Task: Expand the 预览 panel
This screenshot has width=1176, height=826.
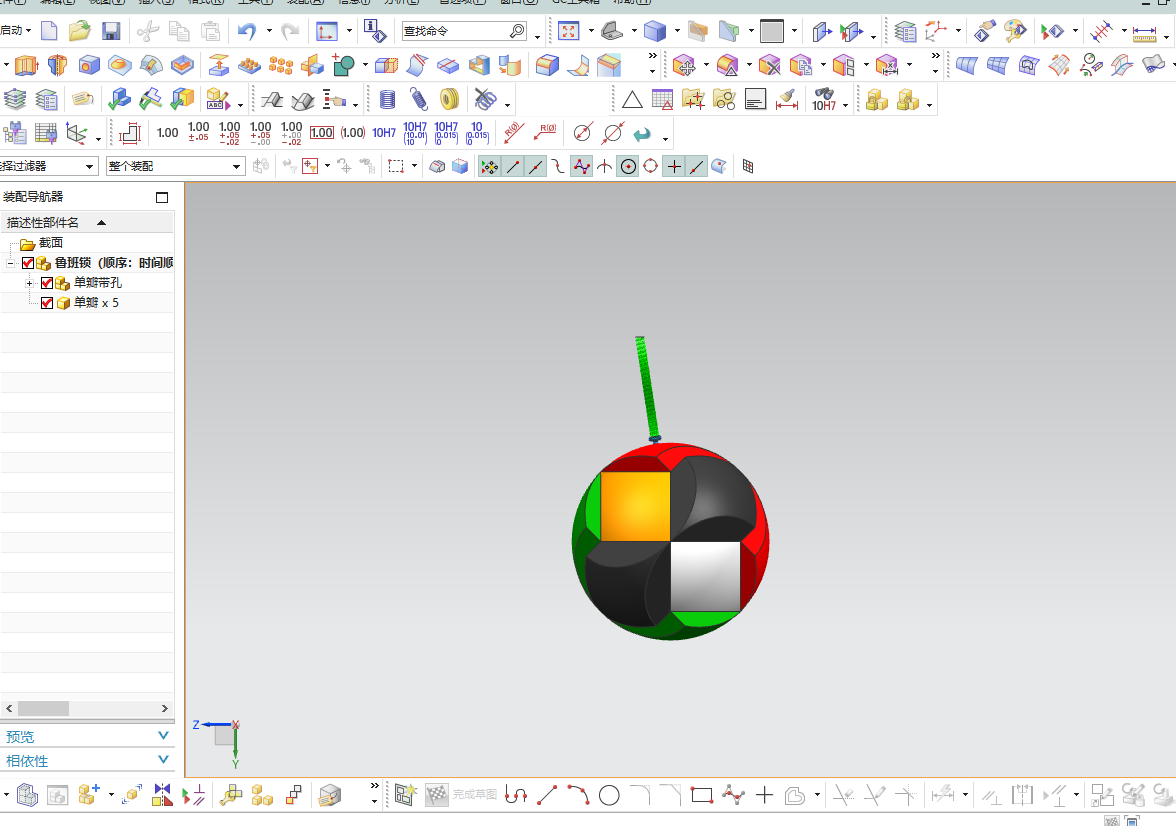Action: (164, 736)
